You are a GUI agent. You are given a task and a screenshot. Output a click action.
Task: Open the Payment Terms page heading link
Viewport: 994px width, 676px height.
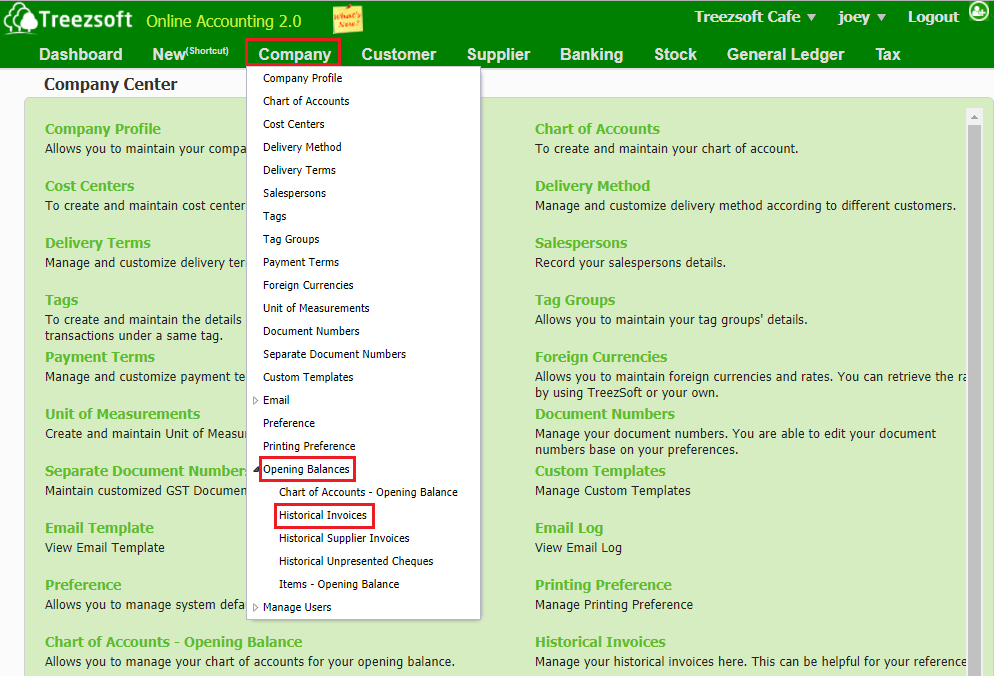[x=100, y=357]
